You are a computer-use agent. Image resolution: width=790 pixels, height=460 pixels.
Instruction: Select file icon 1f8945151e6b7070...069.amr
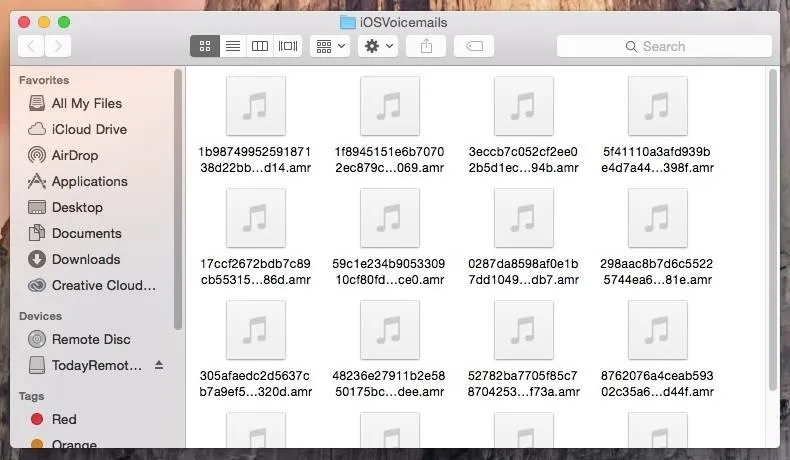[390, 106]
